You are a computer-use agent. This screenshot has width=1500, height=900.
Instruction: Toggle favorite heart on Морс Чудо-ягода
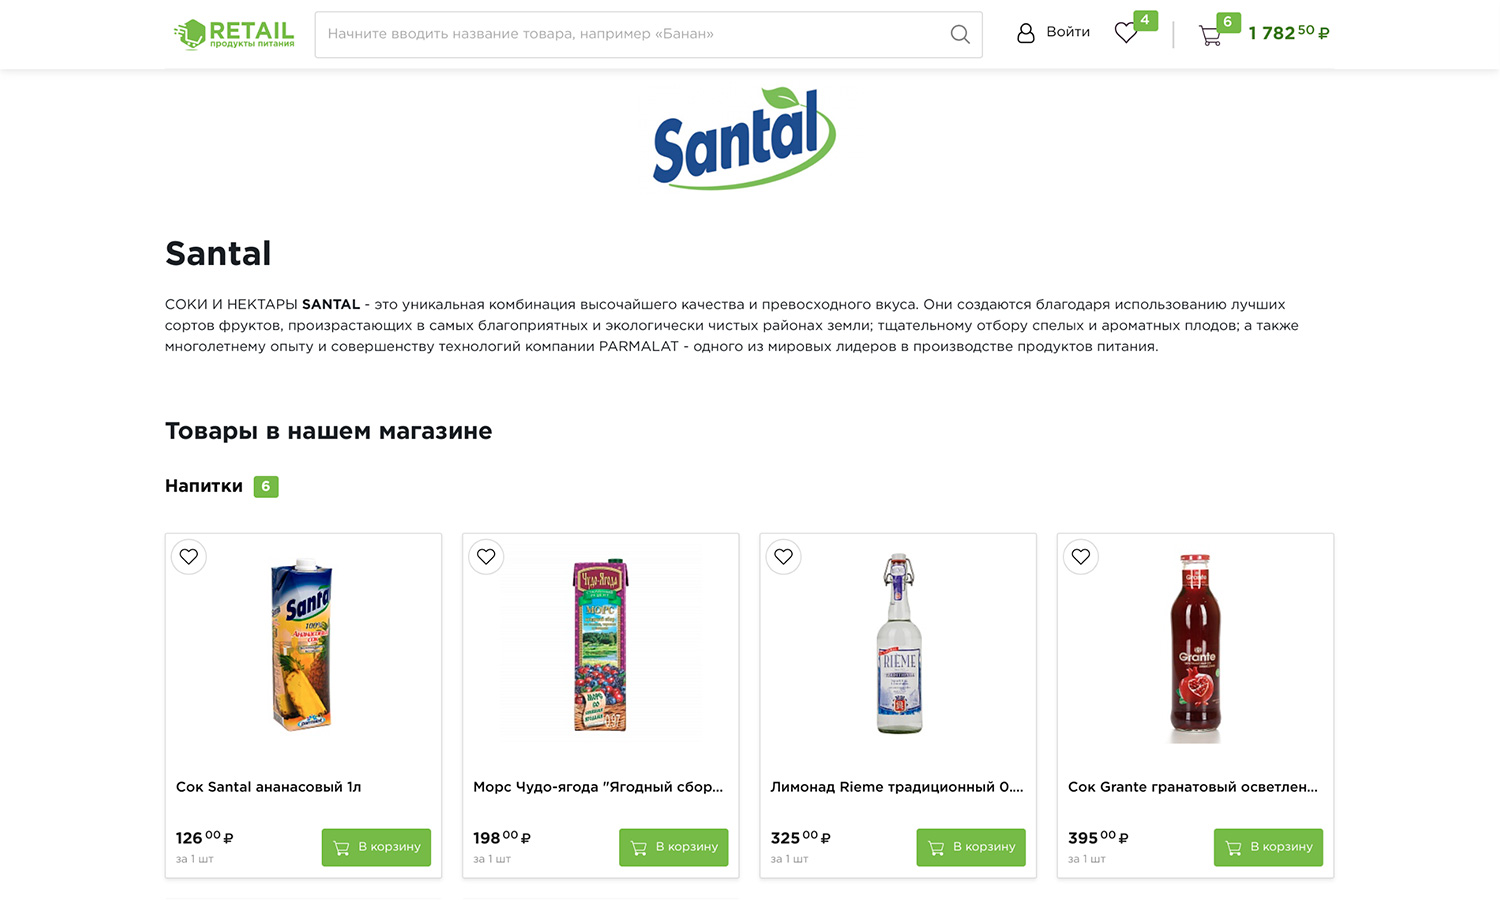click(486, 557)
